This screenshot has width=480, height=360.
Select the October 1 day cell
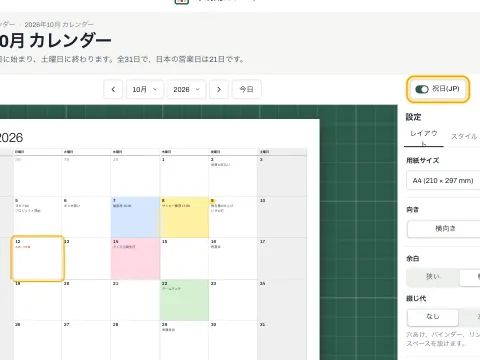pos(184,176)
